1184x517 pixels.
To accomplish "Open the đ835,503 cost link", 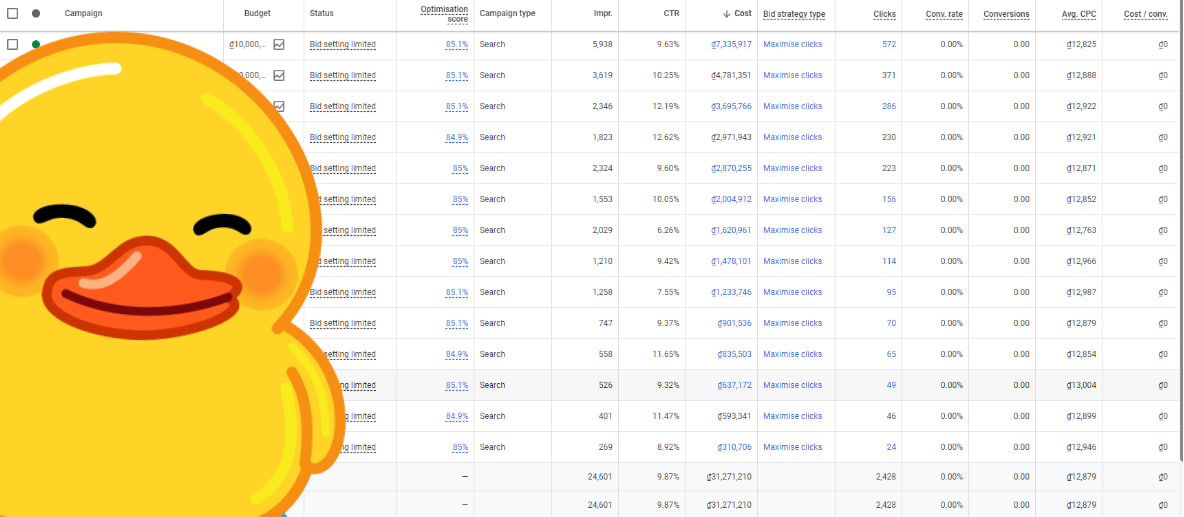I will coord(734,354).
